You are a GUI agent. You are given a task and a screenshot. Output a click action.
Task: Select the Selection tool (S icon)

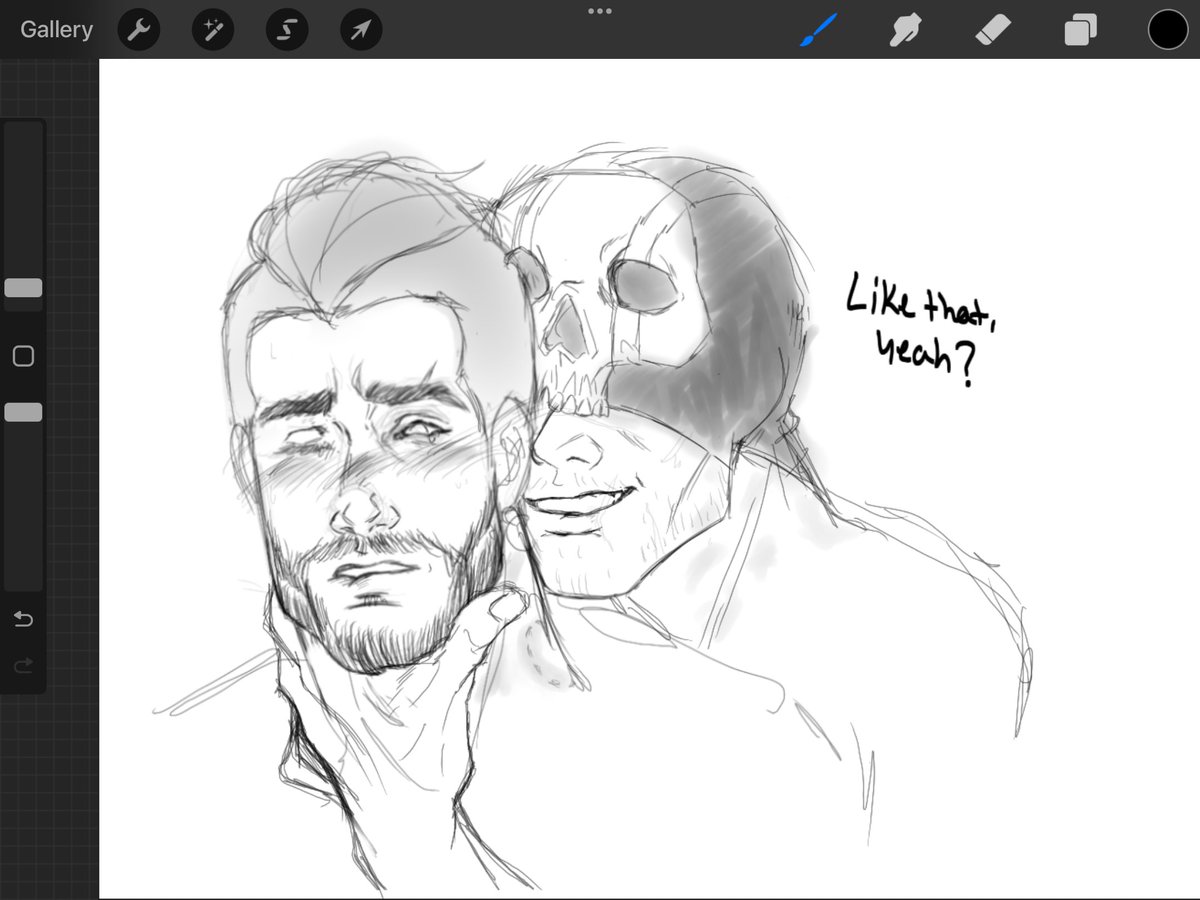click(x=287, y=30)
